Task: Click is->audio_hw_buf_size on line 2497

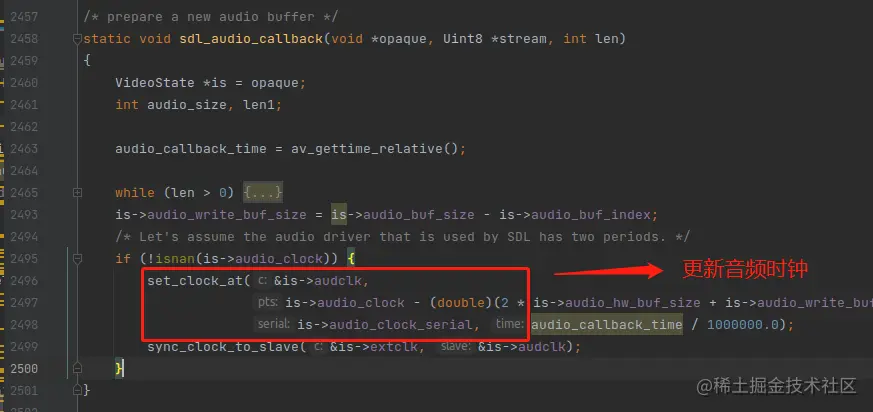Action: point(616,303)
